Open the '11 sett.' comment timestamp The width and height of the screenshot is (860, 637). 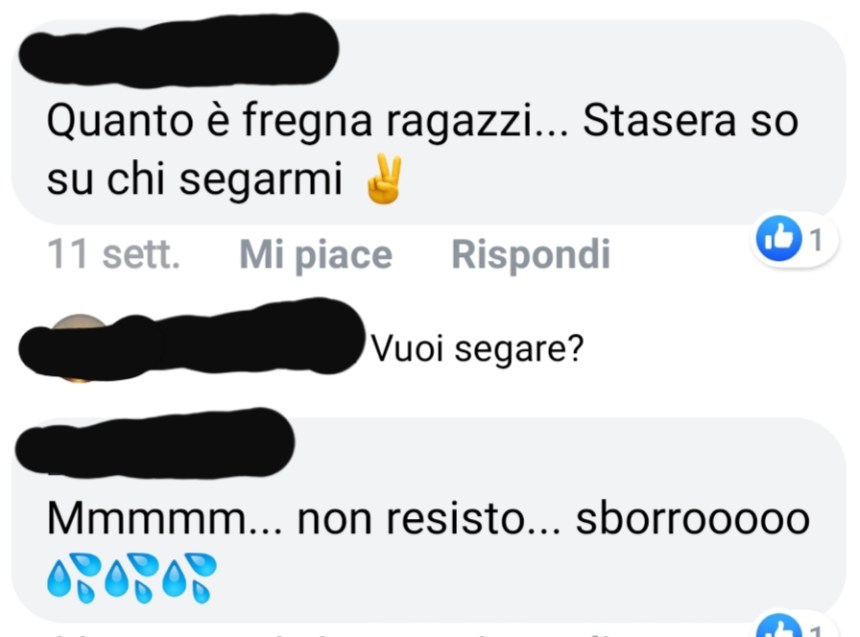(114, 255)
